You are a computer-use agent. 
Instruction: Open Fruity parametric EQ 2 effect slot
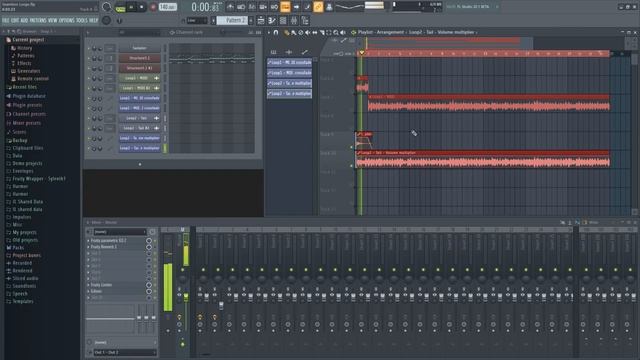[116, 241]
